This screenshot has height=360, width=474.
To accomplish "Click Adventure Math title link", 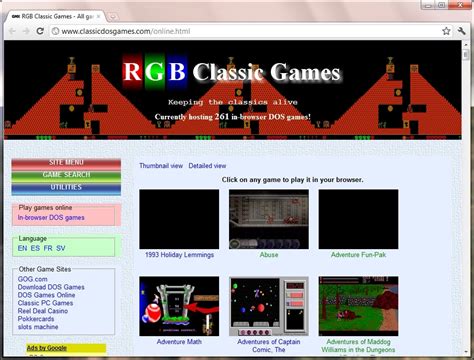I will tap(179, 342).
